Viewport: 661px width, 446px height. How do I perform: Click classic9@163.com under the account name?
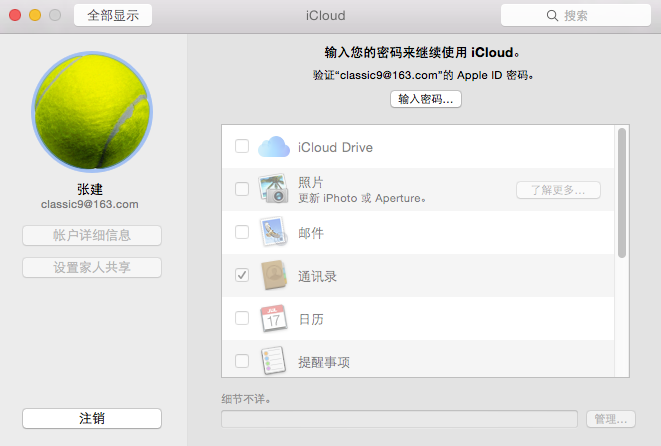(x=90, y=204)
